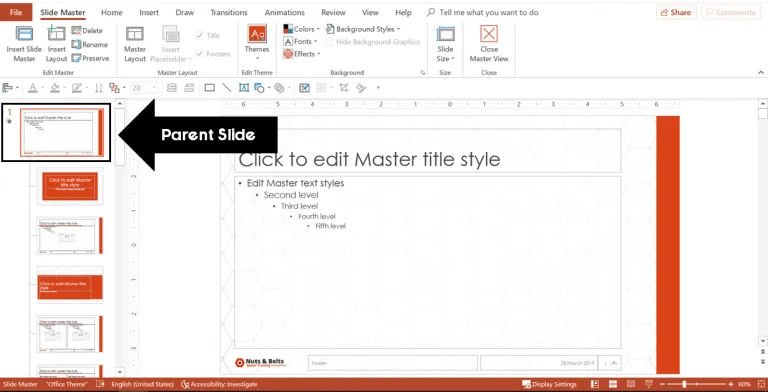Click the Align objects quick toolbar icon

pyautogui.click(x=8, y=88)
